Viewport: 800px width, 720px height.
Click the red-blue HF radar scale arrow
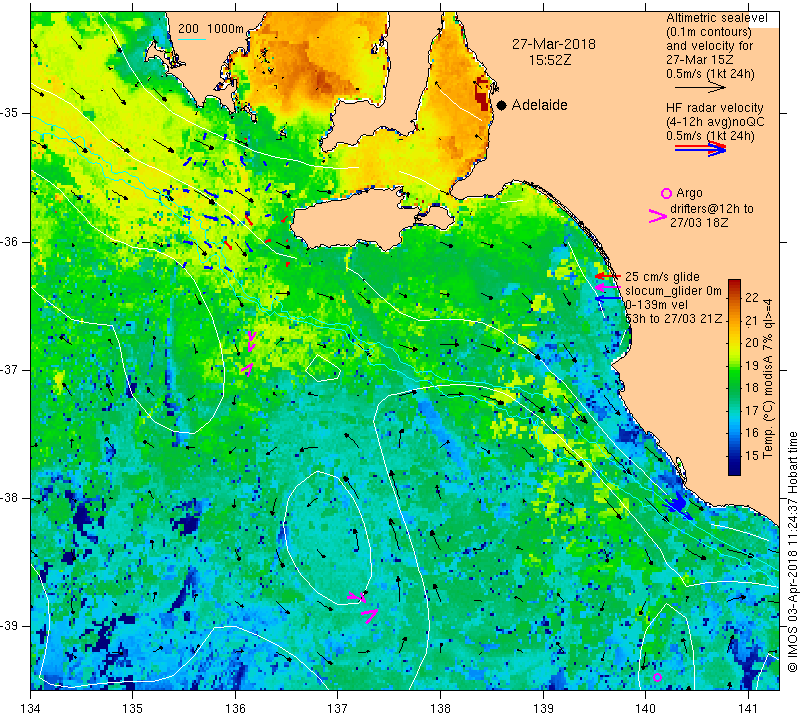tap(700, 149)
